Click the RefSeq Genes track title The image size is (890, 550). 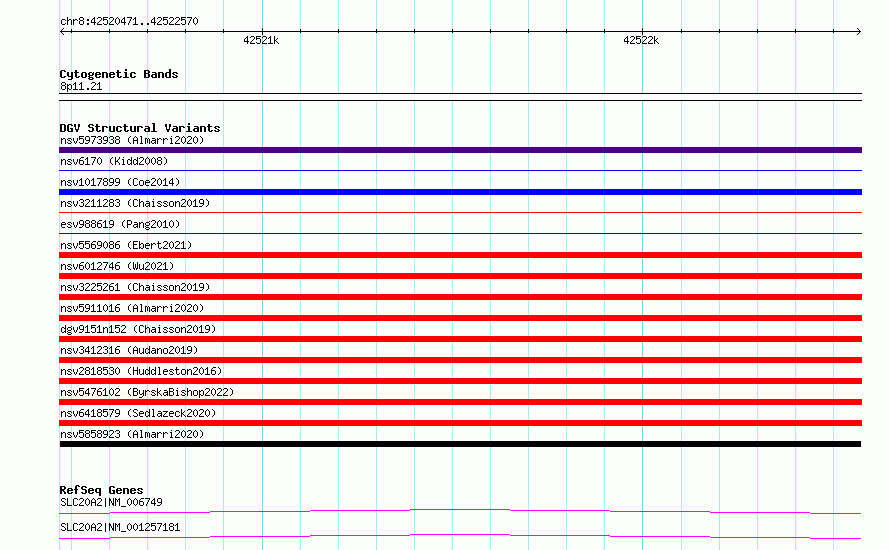[x=101, y=490]
